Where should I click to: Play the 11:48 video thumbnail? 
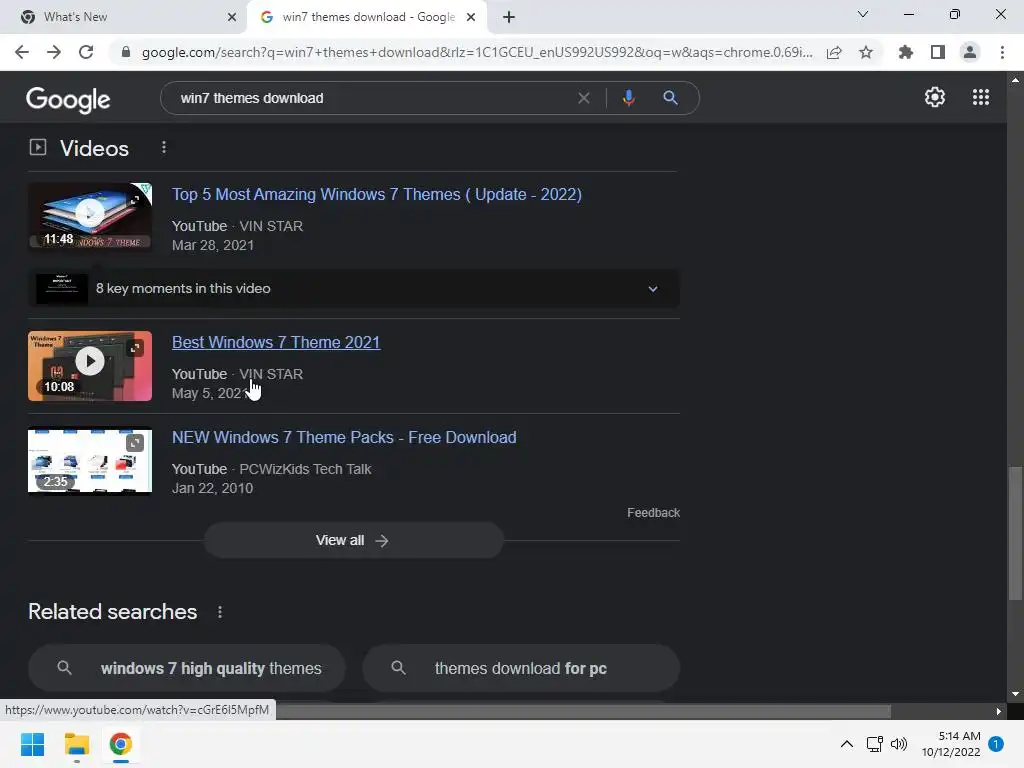click(90, 215)
